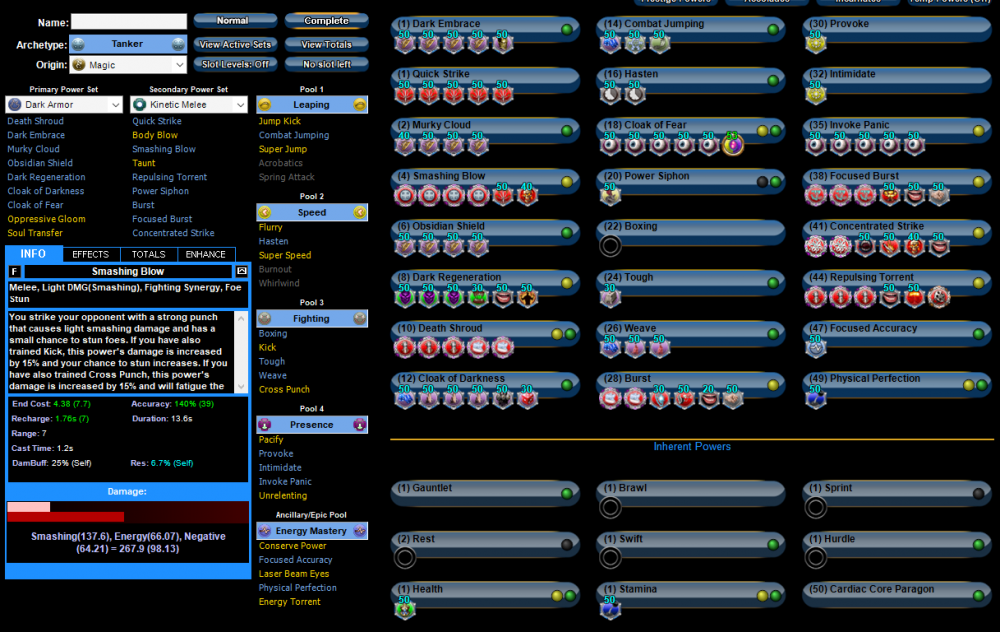Screen dimensions: 1000x632
Task: Select the Provoke enhancement slot icon
Action: [x=816, y=43]
